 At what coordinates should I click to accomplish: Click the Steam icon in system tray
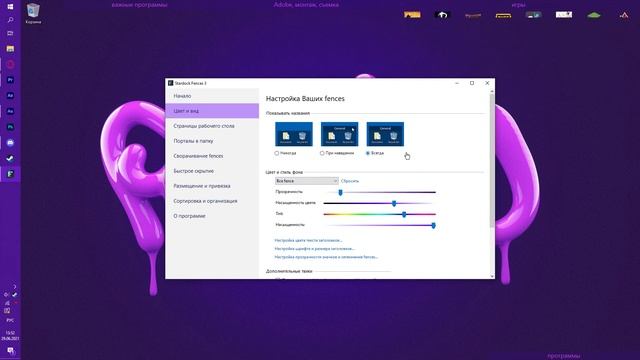point(14,294)
